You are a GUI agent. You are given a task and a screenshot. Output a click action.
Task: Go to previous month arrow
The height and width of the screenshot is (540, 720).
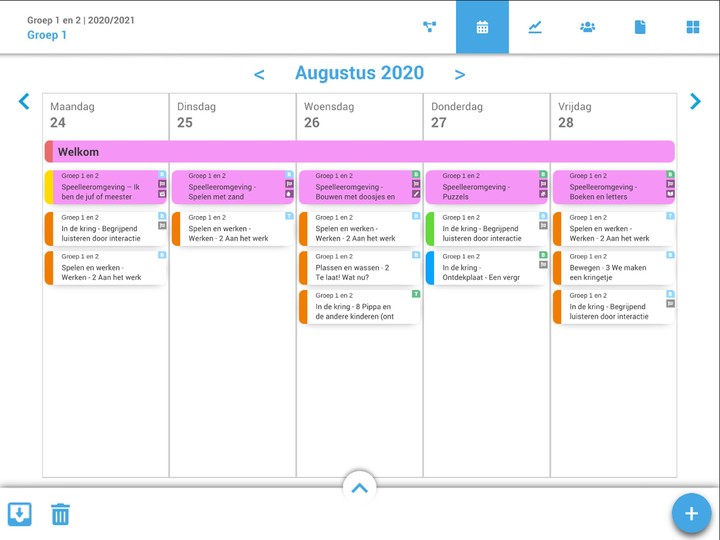259,74
